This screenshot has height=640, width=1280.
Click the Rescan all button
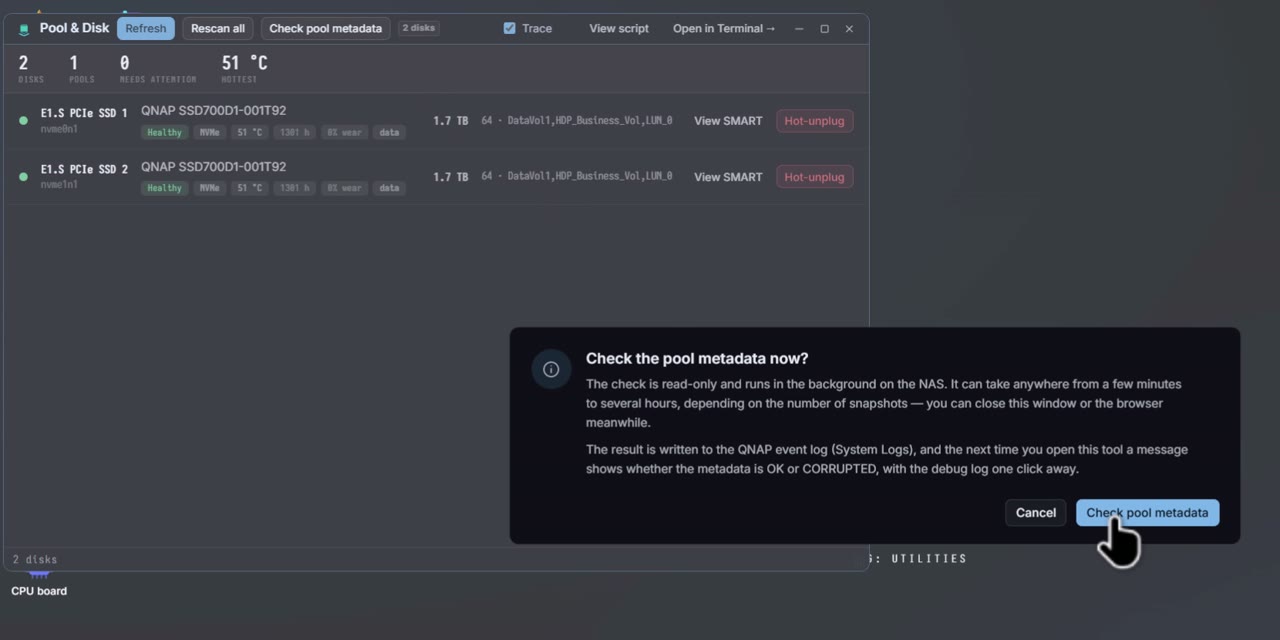[218, 28]
